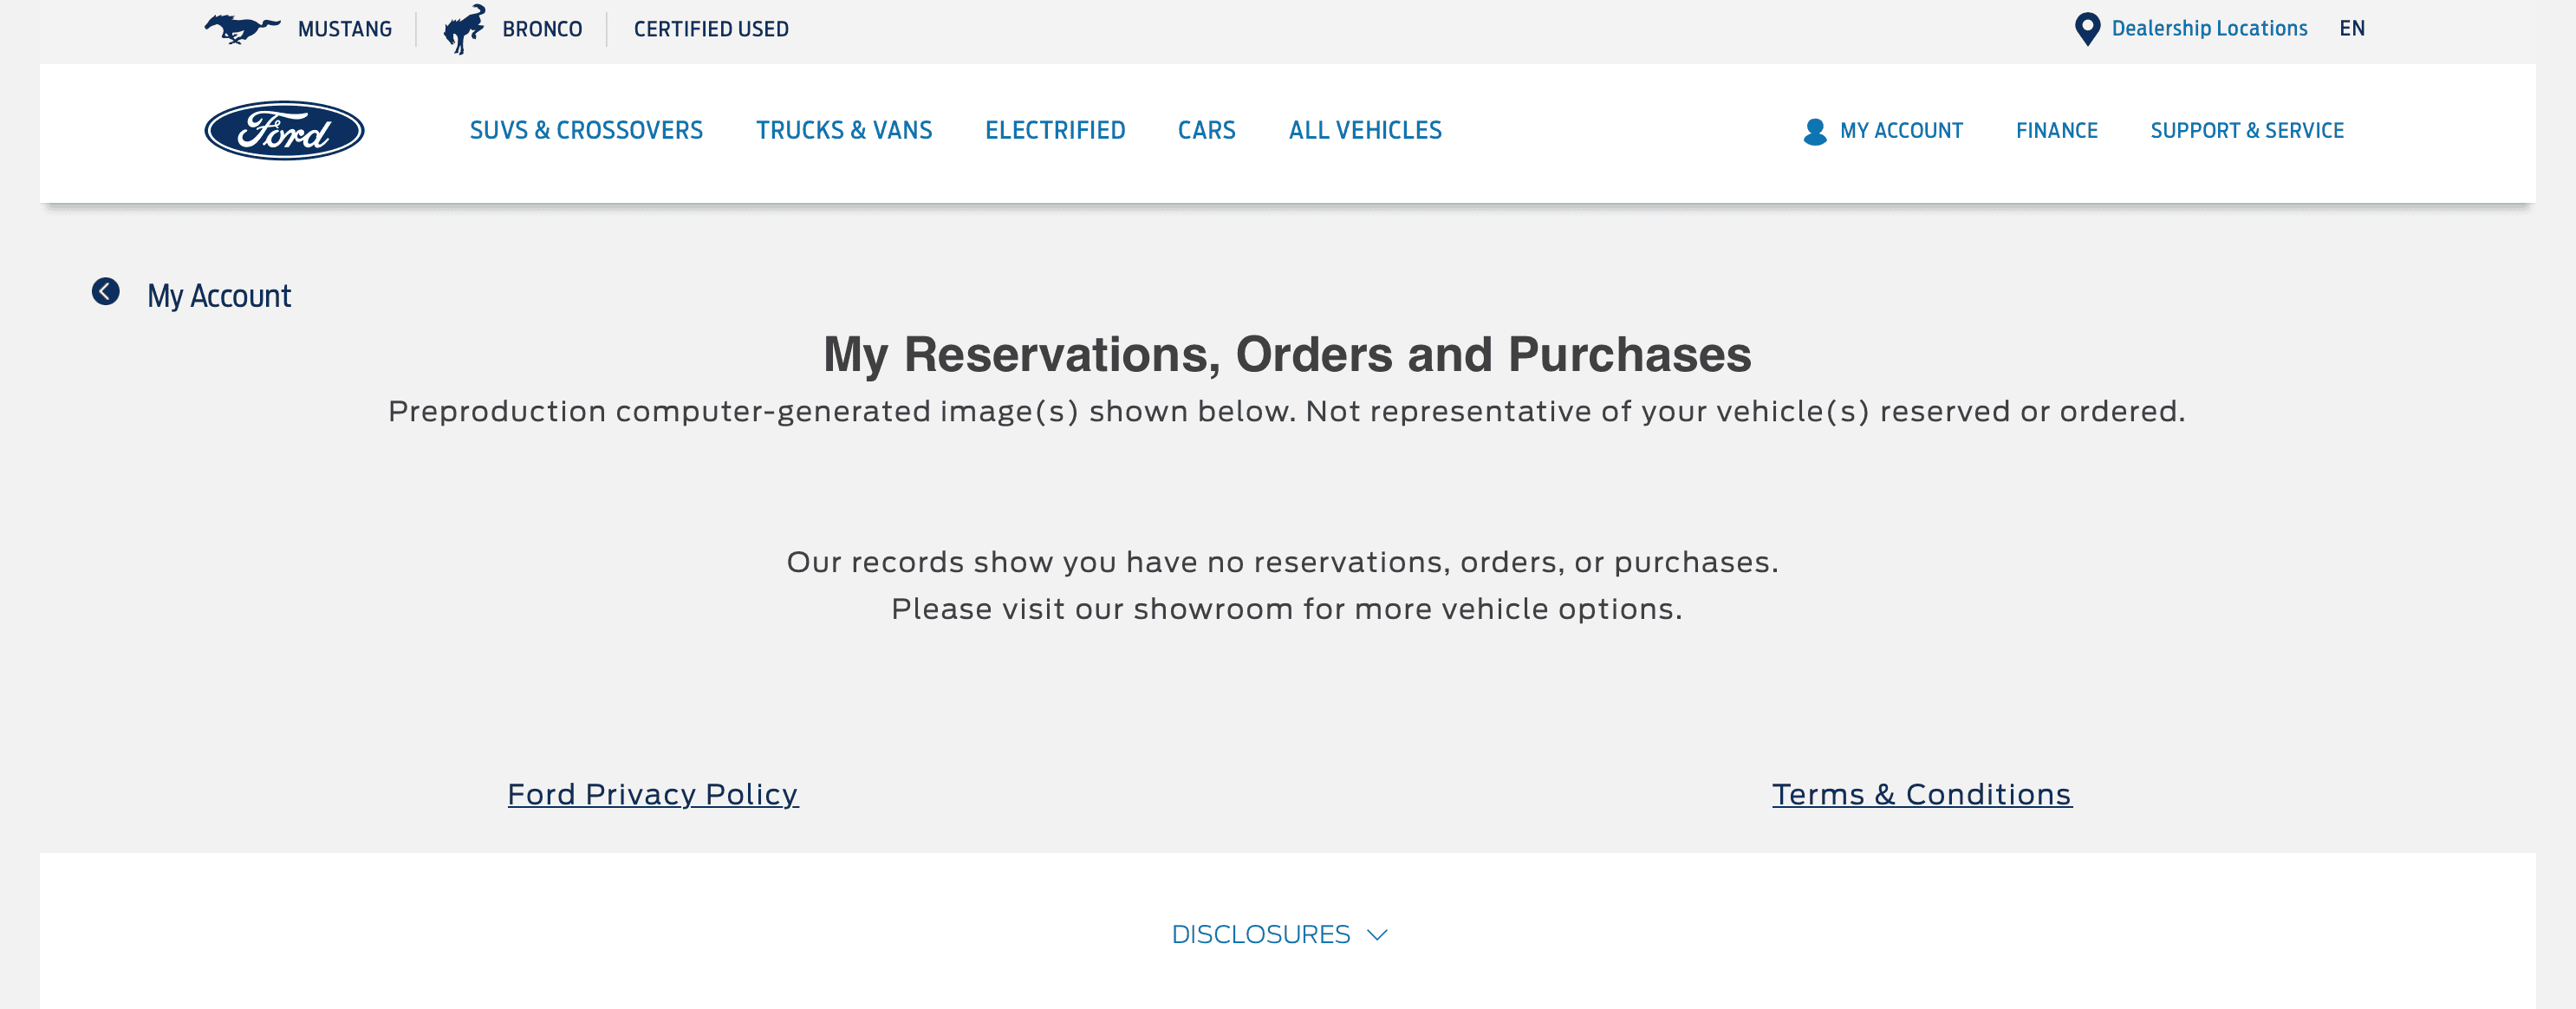Click the My Account person icon
Image resolution: width=2576 pixels, height=1009 pixels.
pyautogui.click(x=1814, y=131)
